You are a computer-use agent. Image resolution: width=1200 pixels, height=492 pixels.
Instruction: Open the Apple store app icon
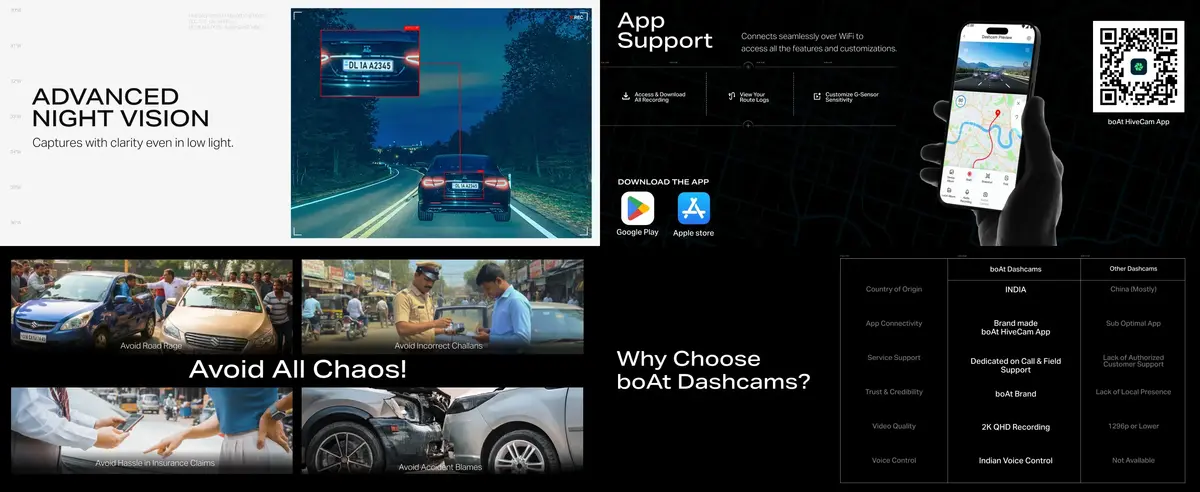(x=693, y=208)
